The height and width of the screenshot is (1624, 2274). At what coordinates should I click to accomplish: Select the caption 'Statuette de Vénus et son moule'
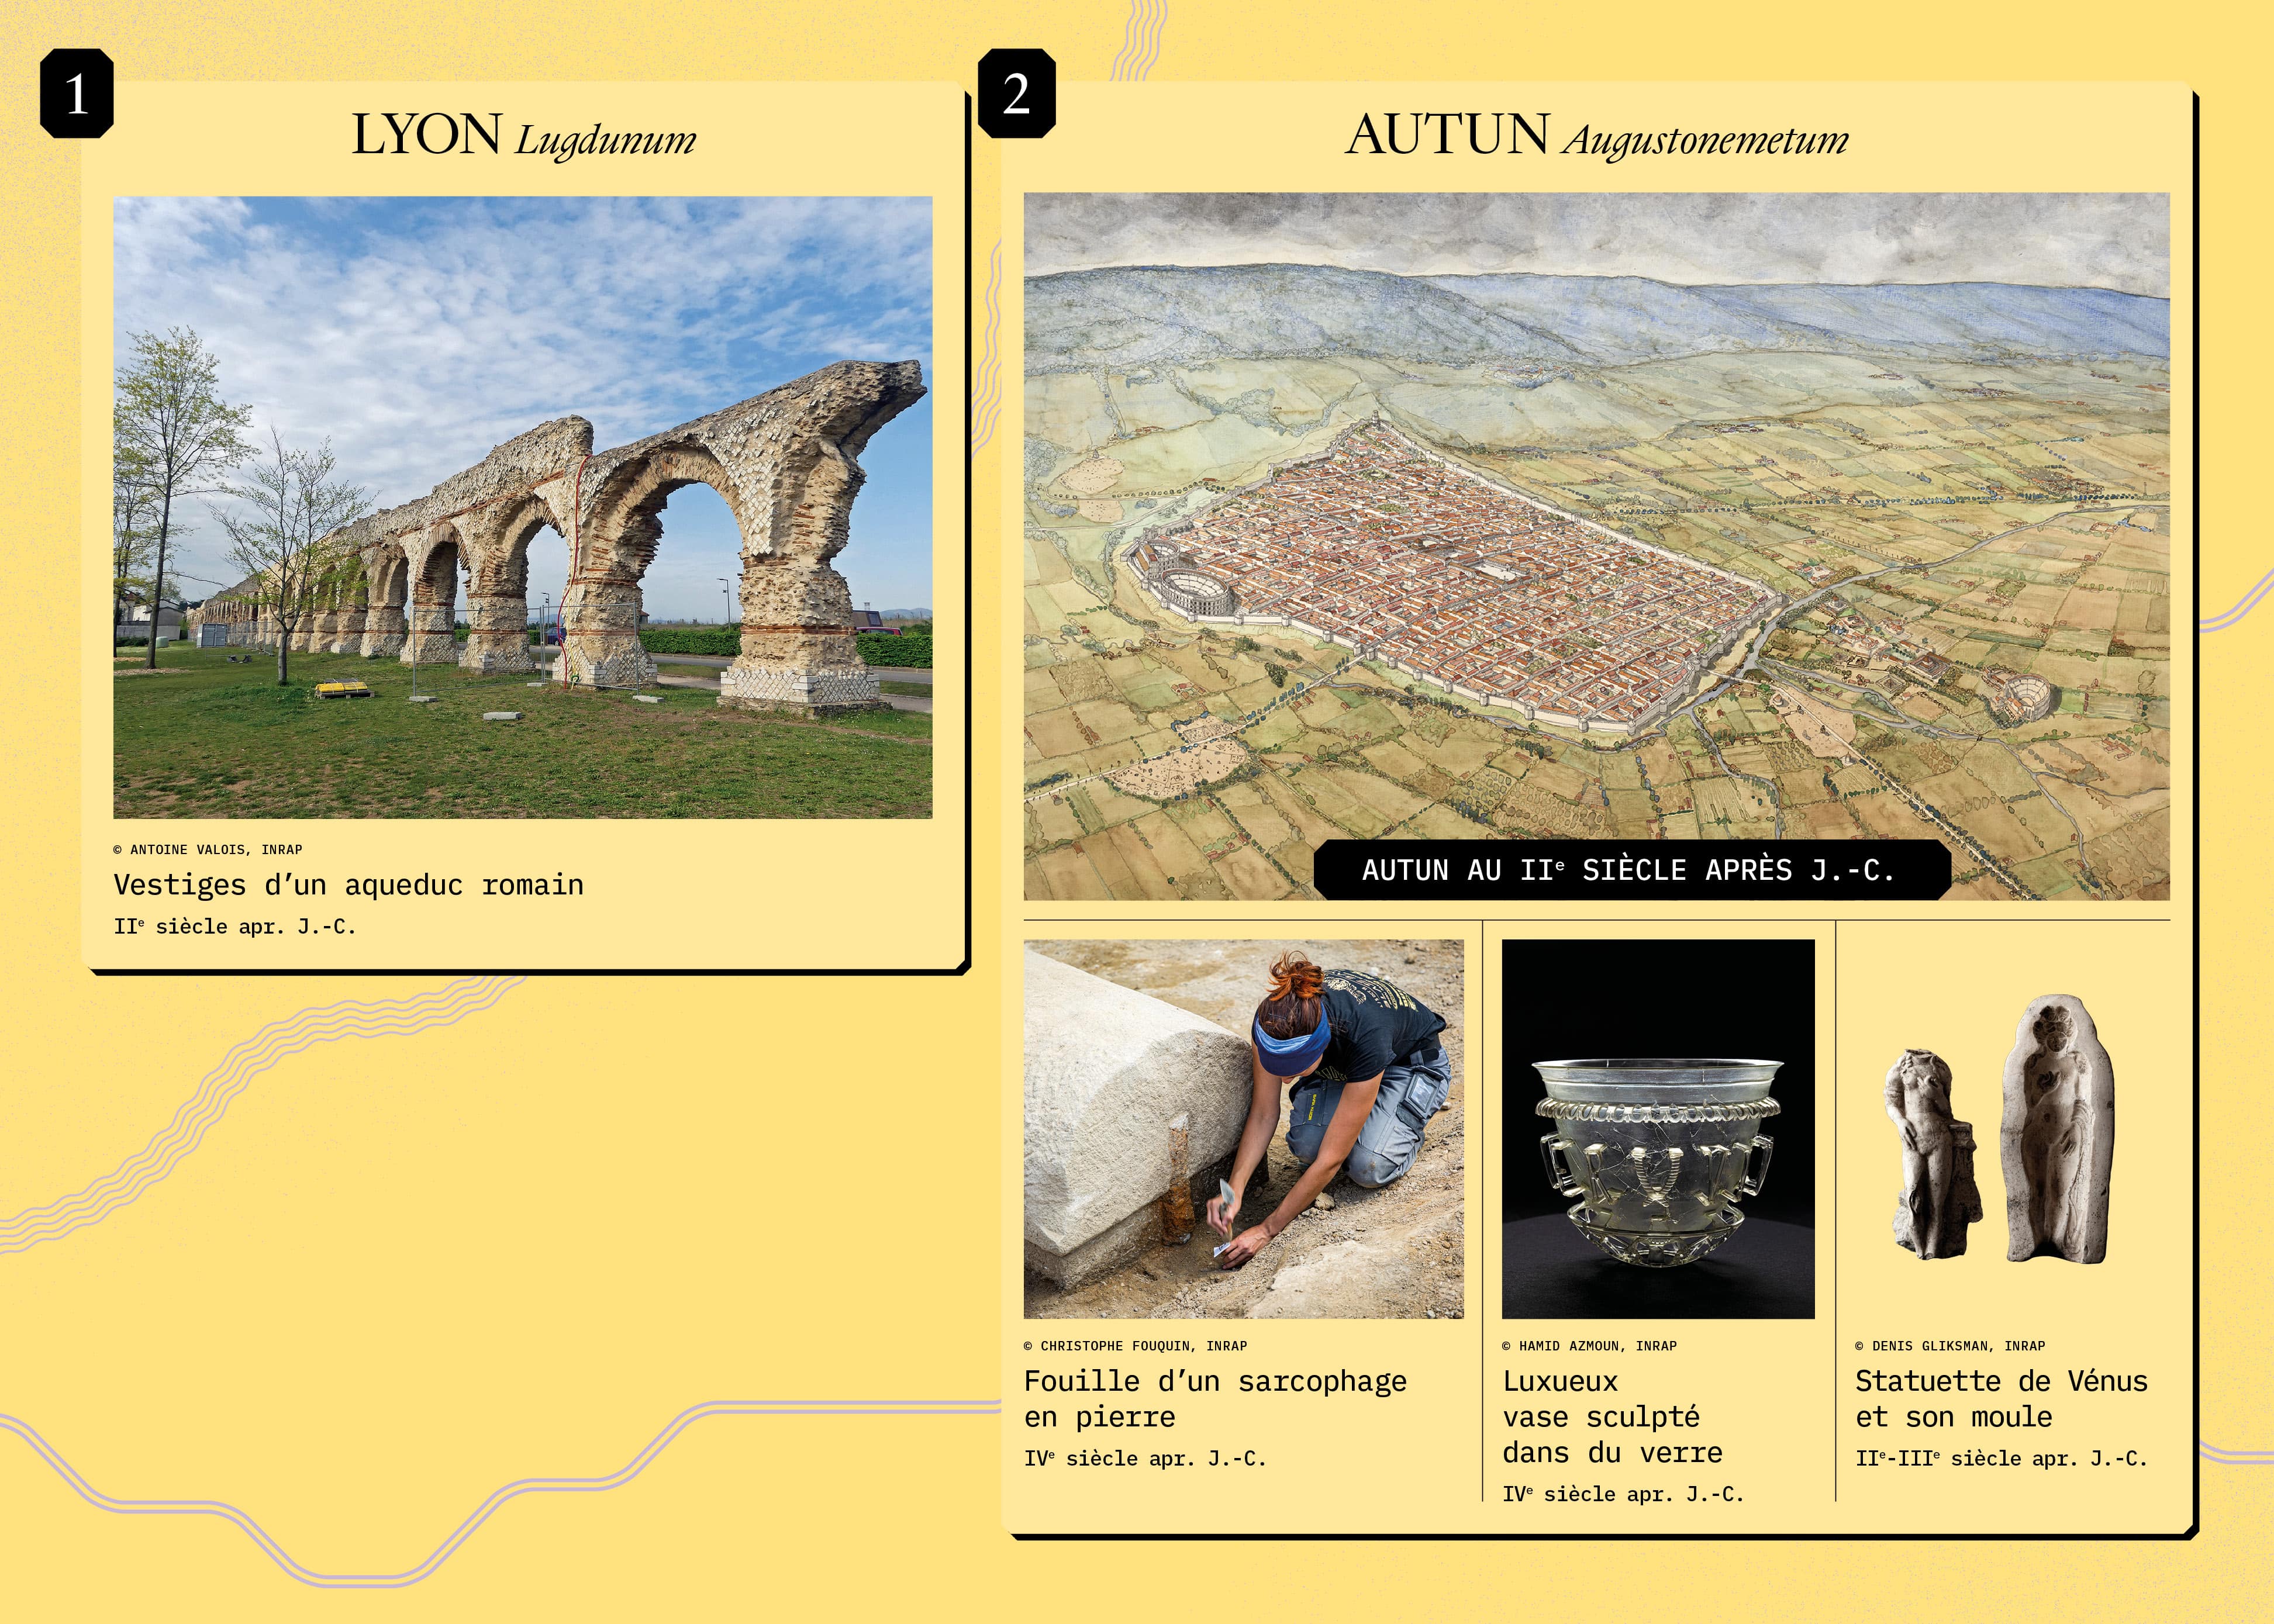(2002, 1399)
